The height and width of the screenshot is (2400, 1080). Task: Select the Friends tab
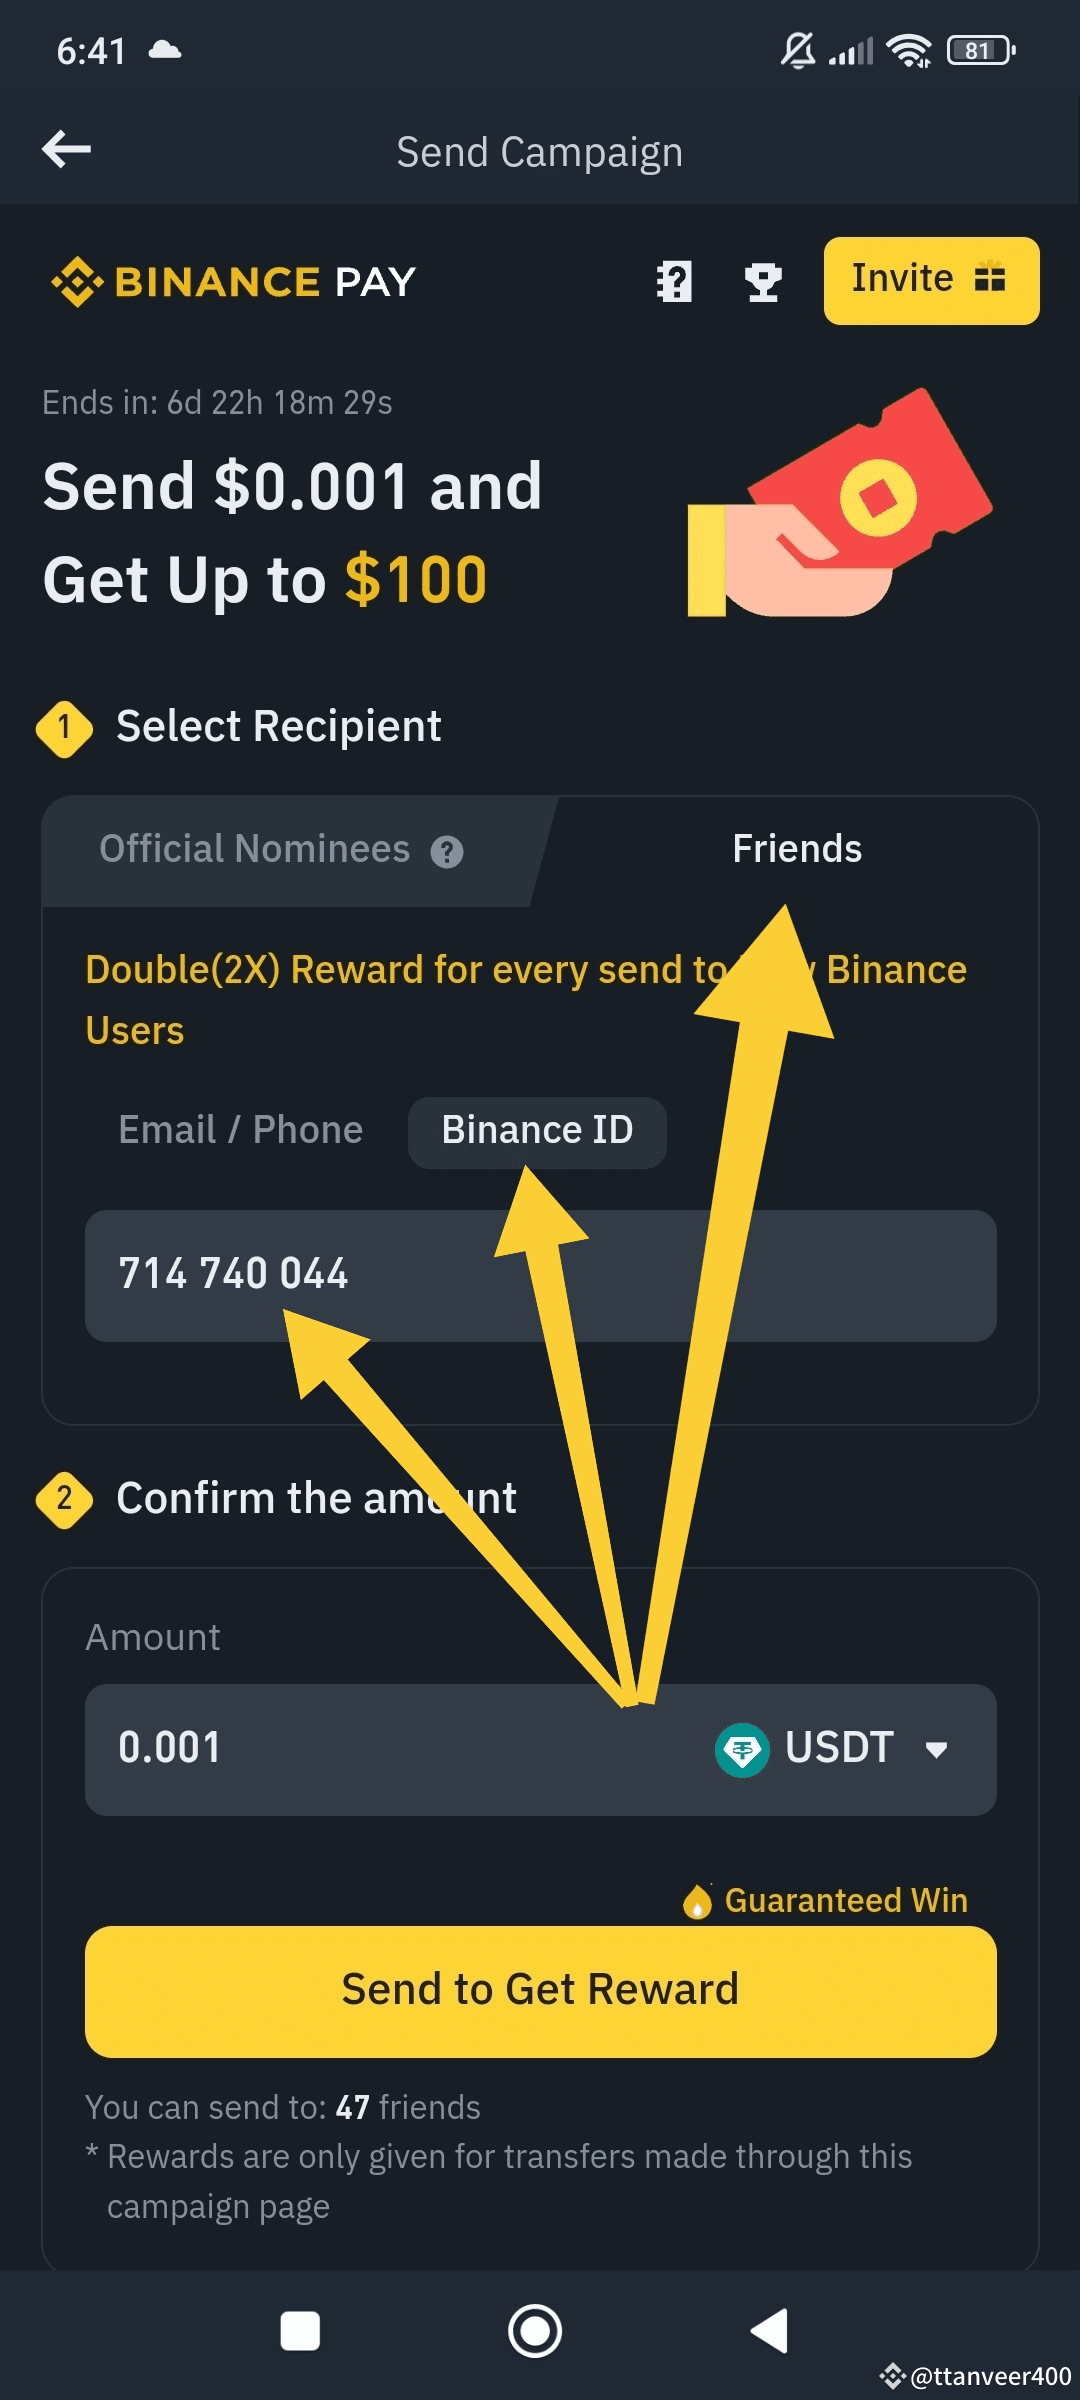[797, 850]
